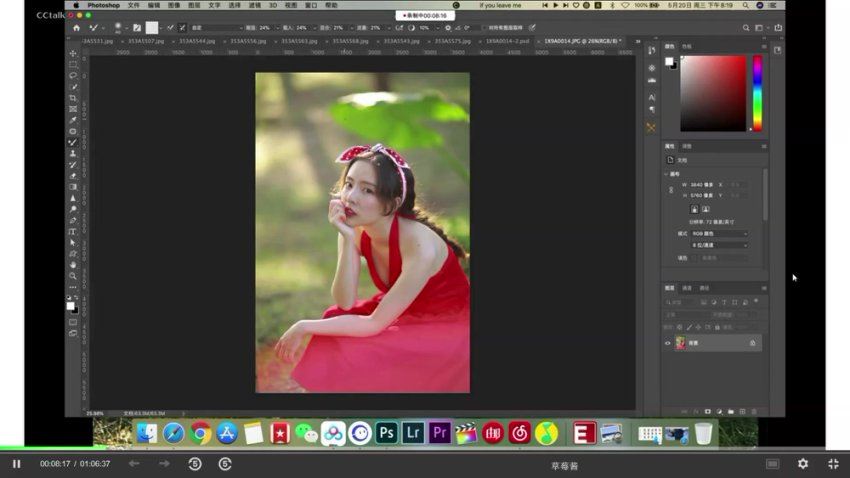
Task: Select the Clone Stamp tool
Action: click(73, 153)
